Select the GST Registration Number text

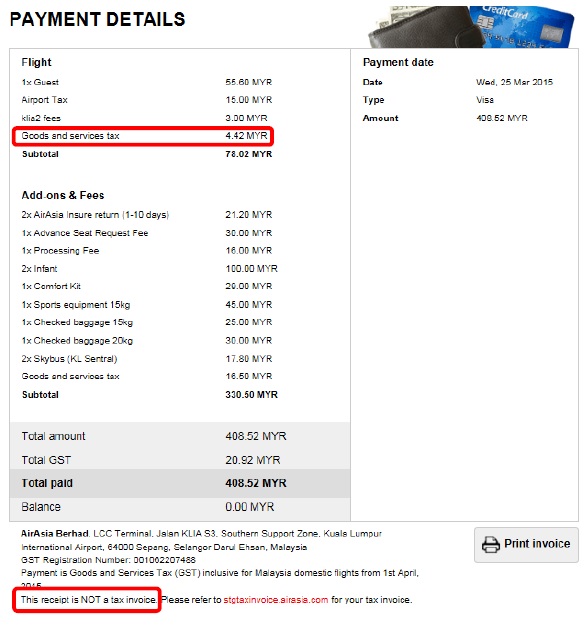(x=108, y=560)
